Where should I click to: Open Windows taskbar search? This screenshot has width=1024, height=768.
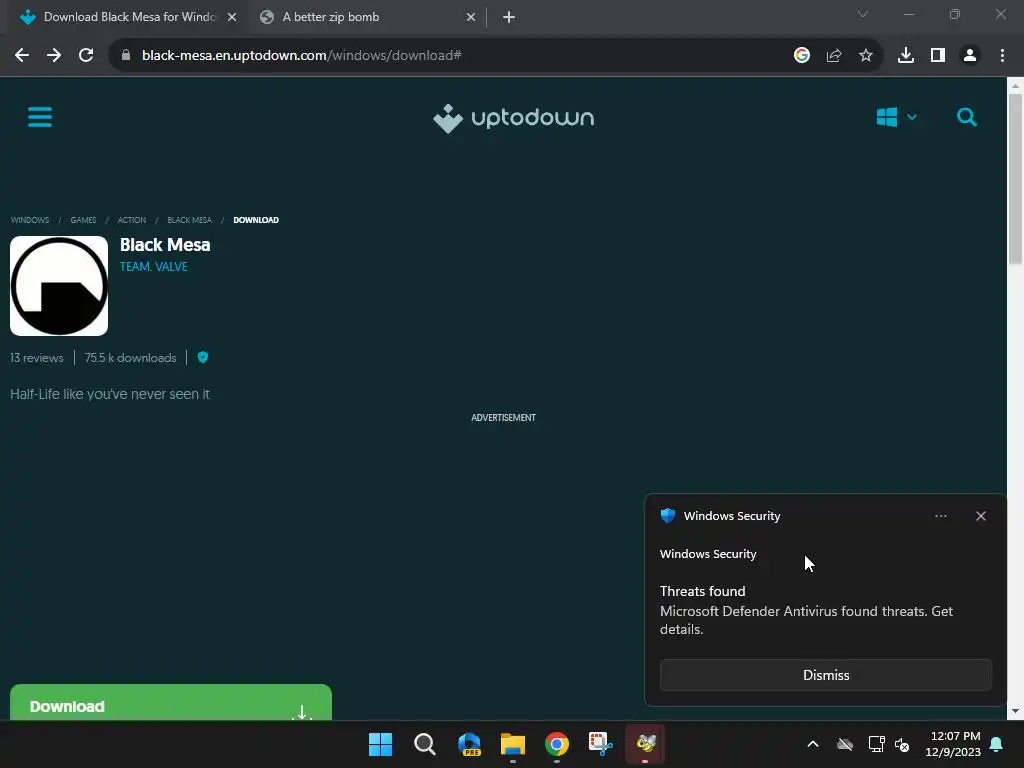(424, 744)
